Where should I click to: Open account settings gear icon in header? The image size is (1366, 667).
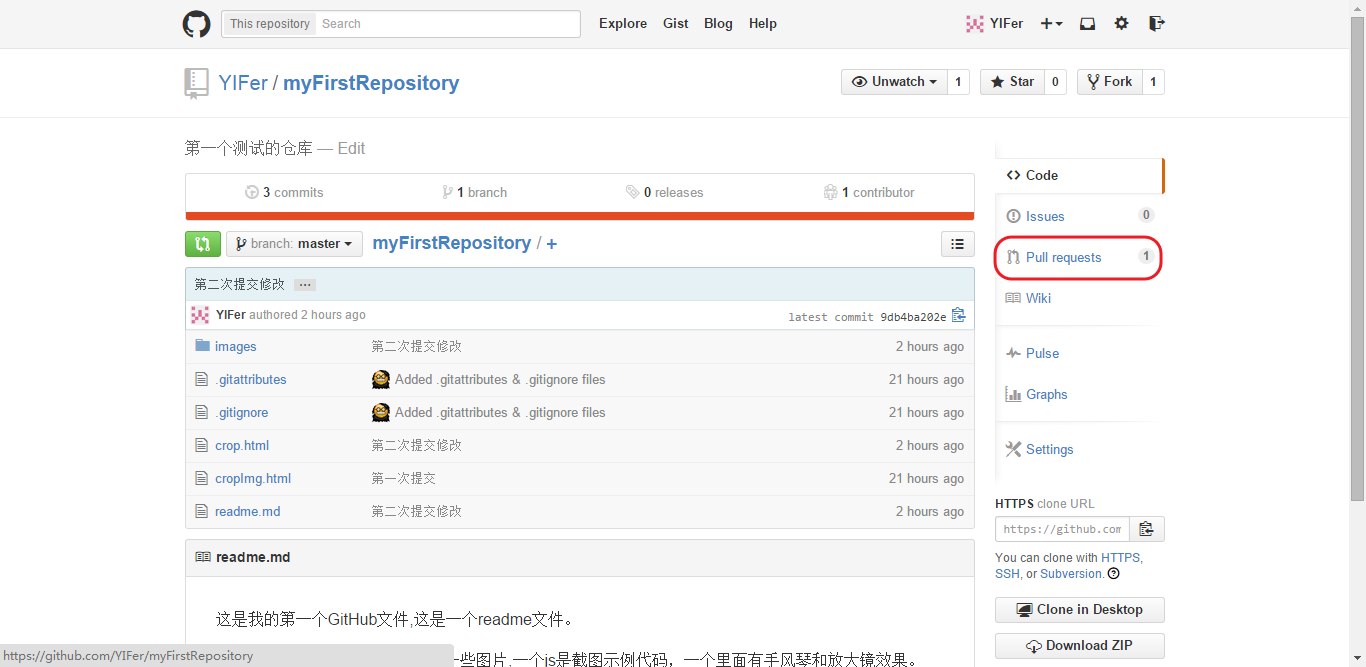point(1121,24)
